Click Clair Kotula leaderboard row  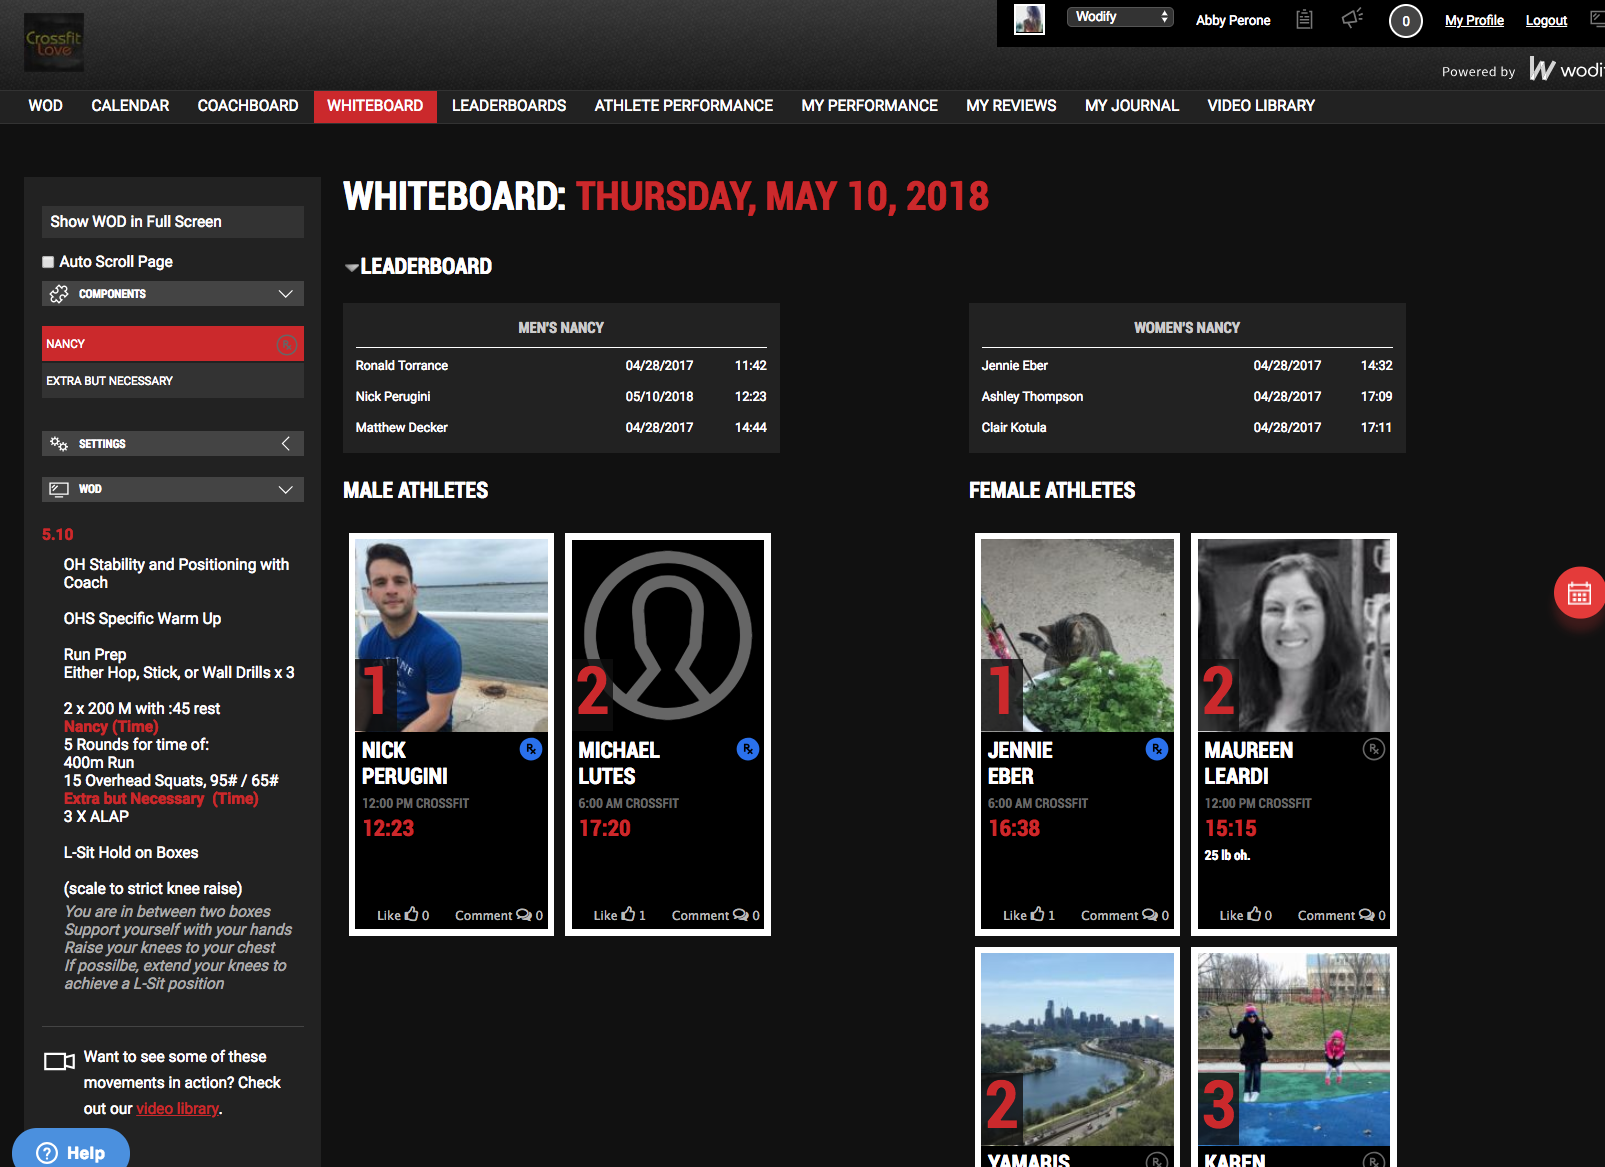(1187, 428)
